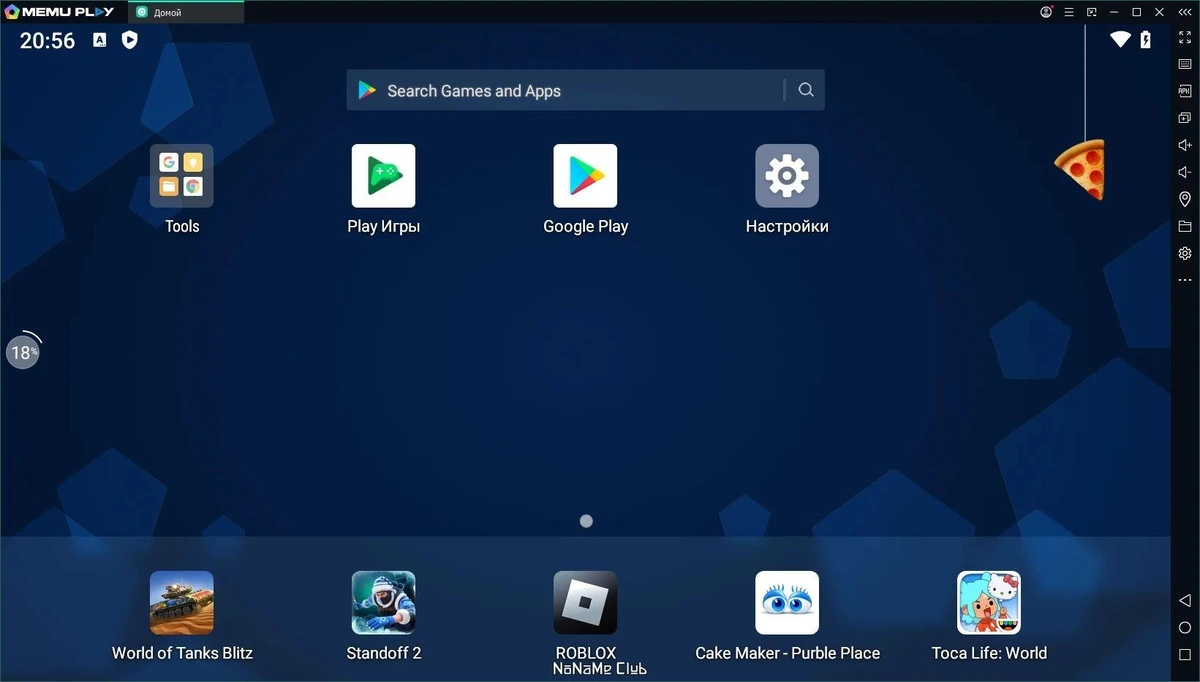Image resolution: width=1200 pixels, height=682 pixels.
Task: Open the multi-instance manager icon
Action: click(1185, 118)
